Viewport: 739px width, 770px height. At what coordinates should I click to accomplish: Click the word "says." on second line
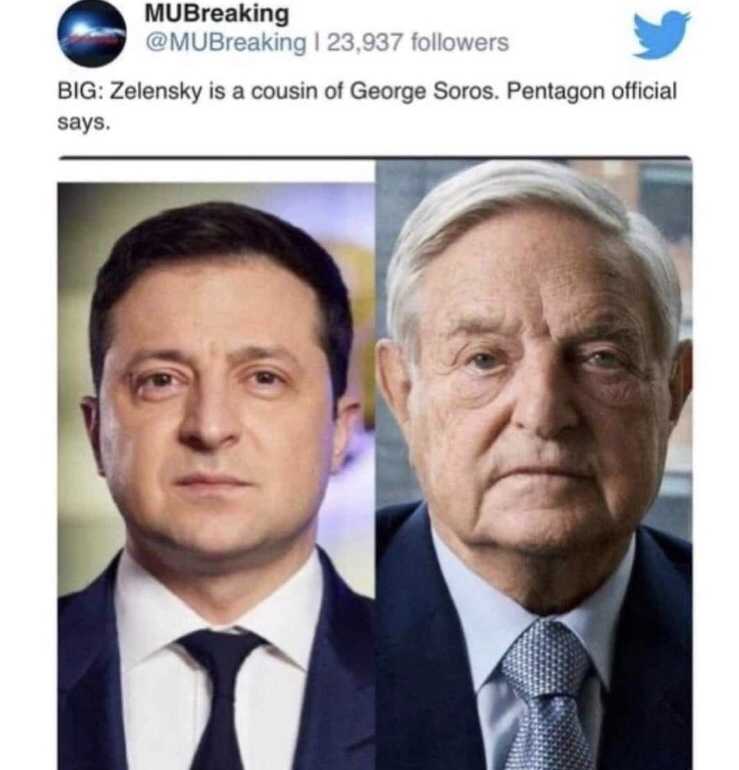point(84,123)
